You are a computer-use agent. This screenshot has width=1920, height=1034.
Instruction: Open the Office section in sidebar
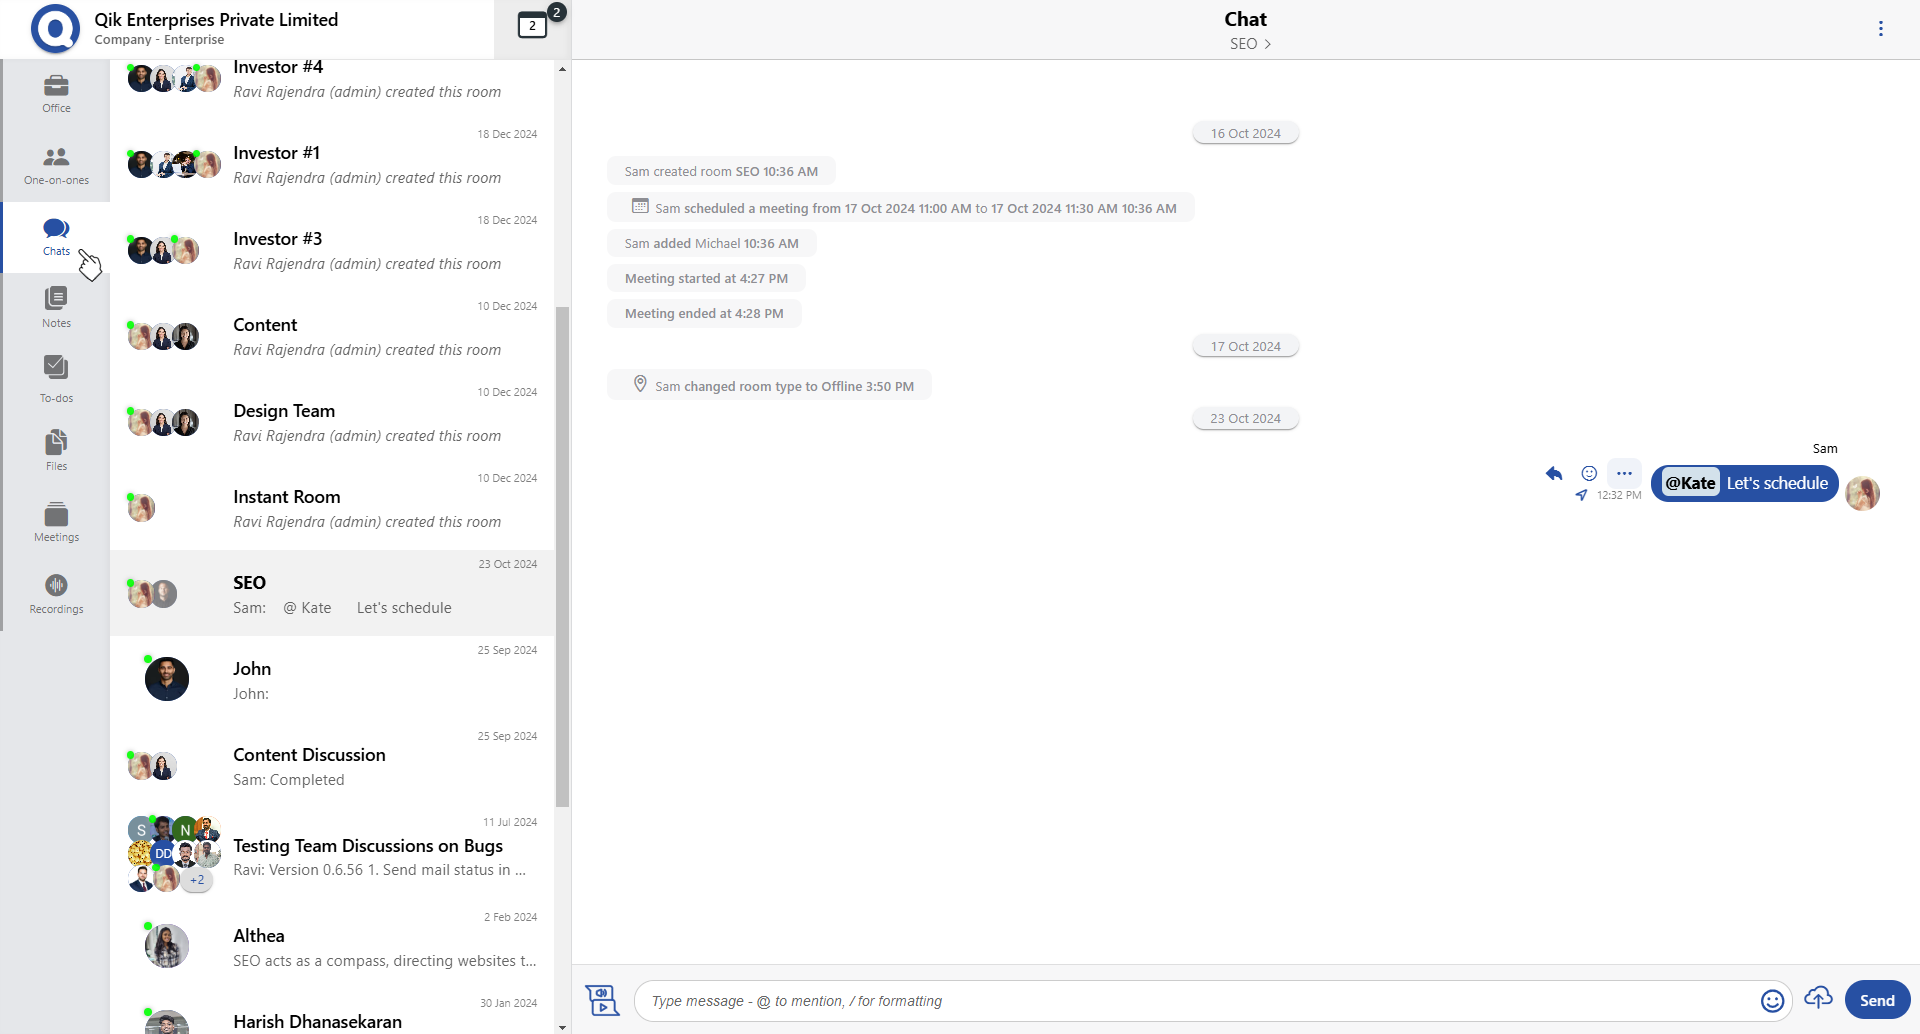(56, 94)
